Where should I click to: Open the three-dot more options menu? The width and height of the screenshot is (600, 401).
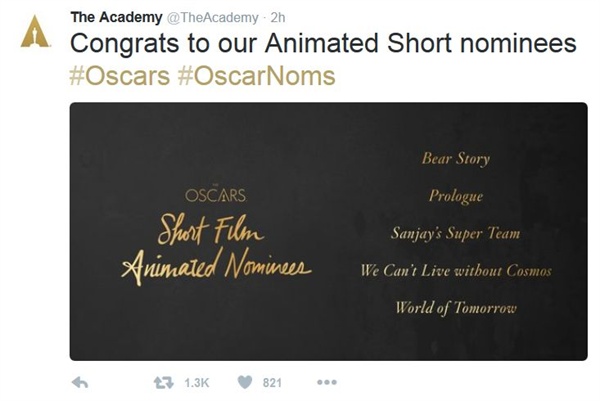327,382
